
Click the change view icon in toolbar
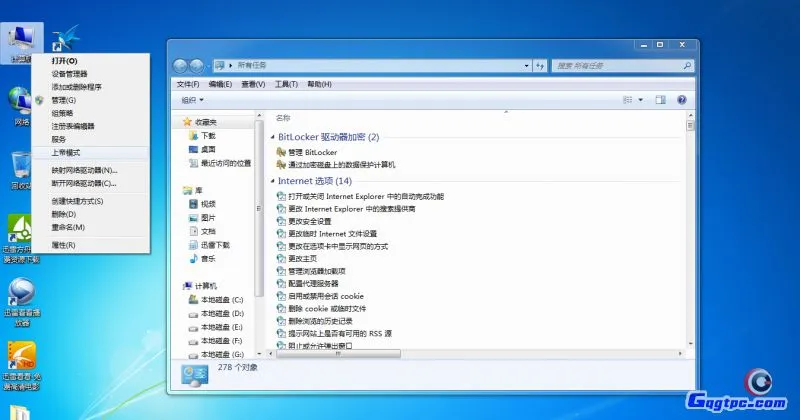pyautogui.click(x=628, y=100)
